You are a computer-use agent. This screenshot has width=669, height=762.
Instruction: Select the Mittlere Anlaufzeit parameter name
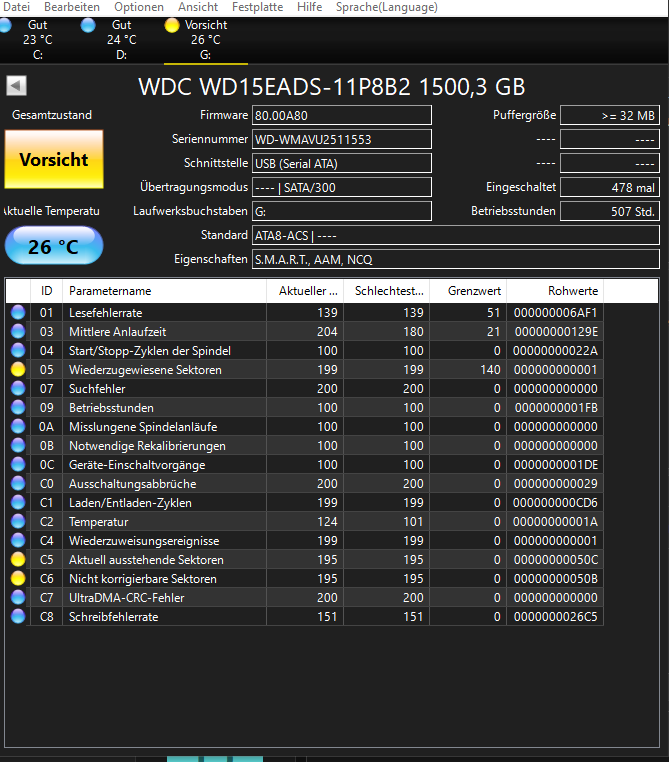[x=118, y=332]
